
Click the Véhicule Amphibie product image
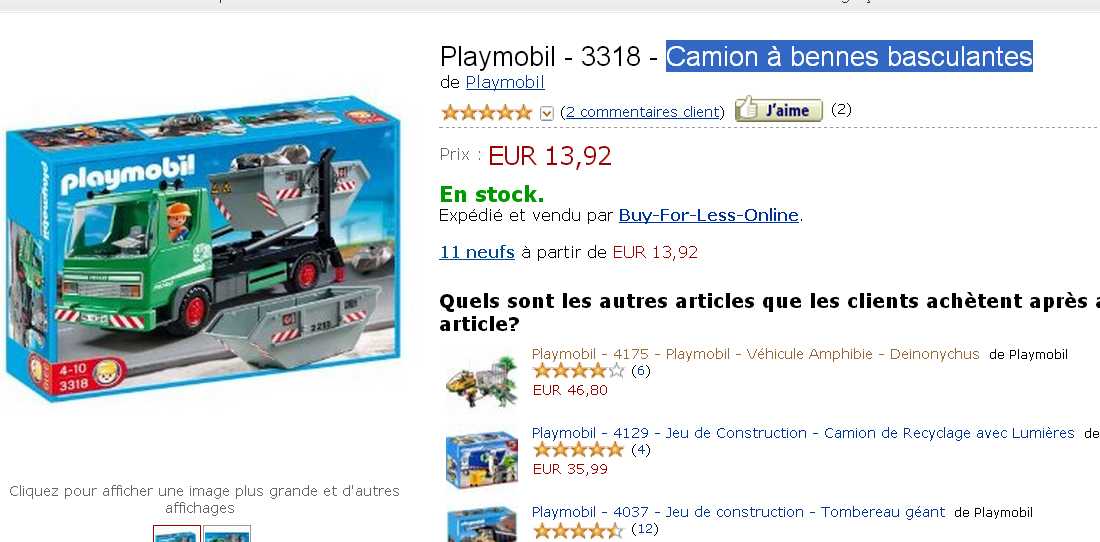click(x=481, y=382)
